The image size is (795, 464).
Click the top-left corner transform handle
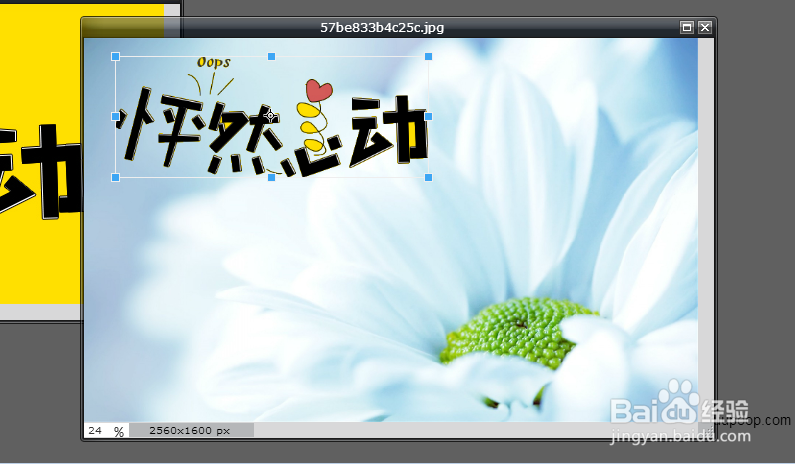[116, 56]
